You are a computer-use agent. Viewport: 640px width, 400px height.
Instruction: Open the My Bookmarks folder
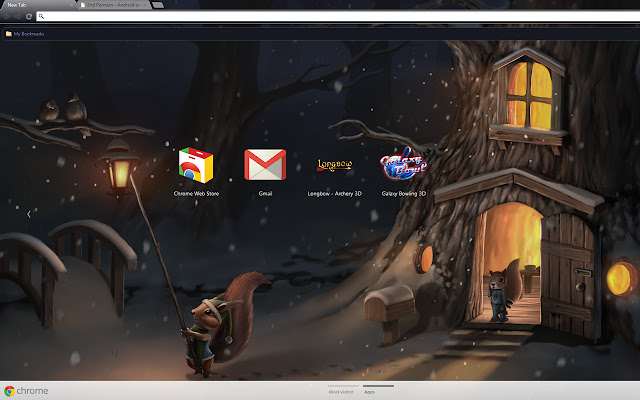(25, 34)
